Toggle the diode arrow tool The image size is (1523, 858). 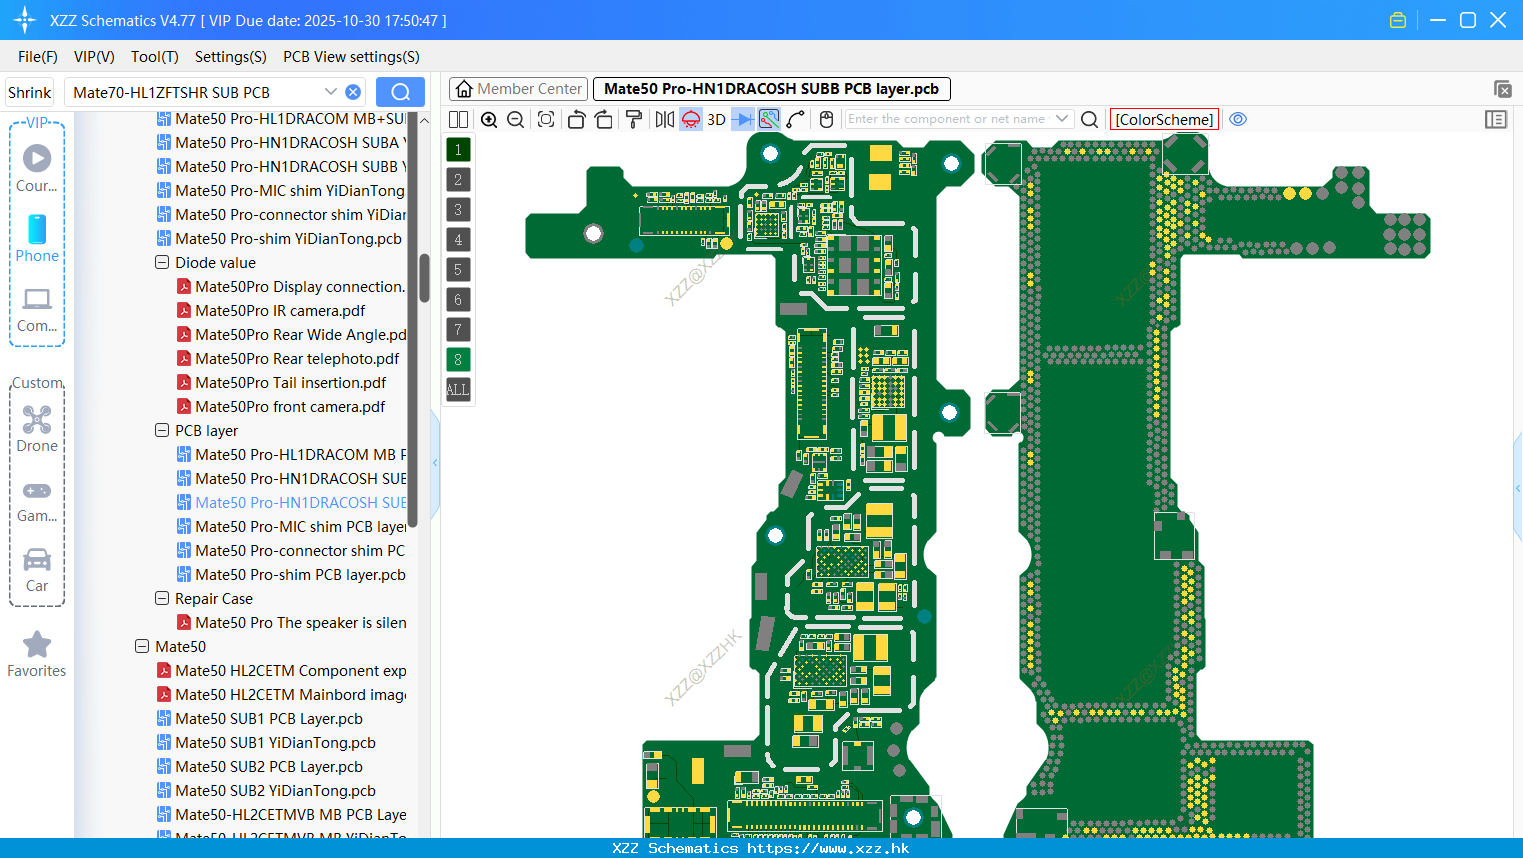click(x=743, y=119)
